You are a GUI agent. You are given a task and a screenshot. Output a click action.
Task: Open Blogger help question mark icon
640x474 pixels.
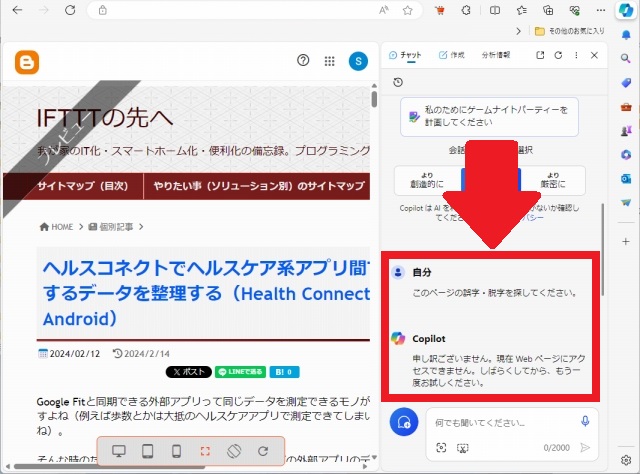(x=303, y=60)
